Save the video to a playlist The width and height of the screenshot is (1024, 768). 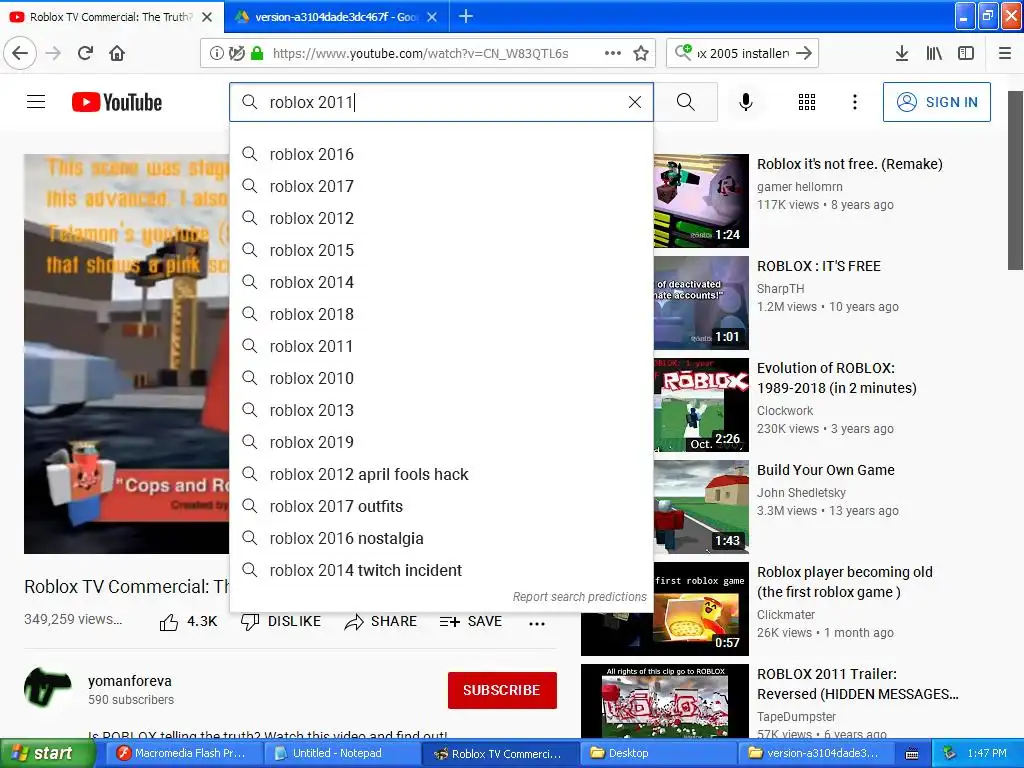471,622
